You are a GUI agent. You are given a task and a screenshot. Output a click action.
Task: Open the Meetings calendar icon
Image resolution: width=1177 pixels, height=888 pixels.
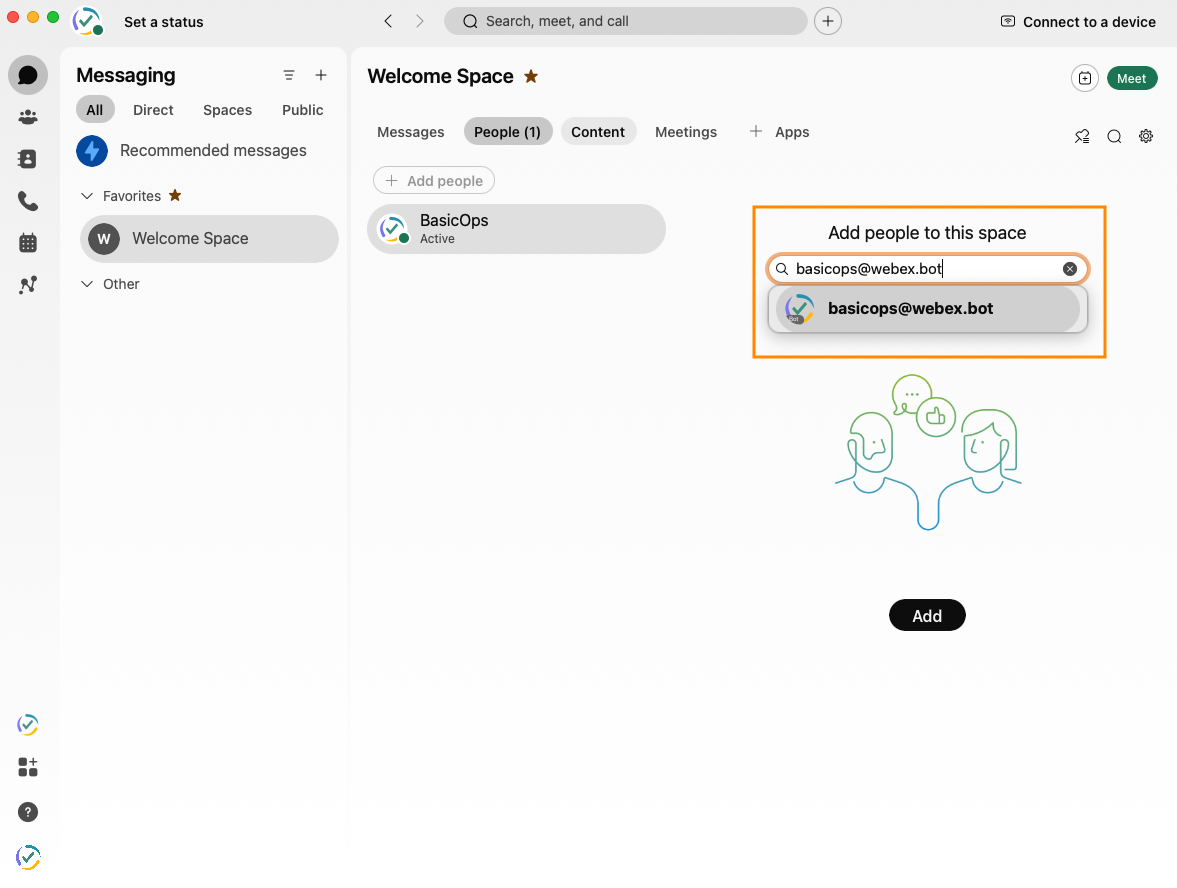click(x=27, y=242)
